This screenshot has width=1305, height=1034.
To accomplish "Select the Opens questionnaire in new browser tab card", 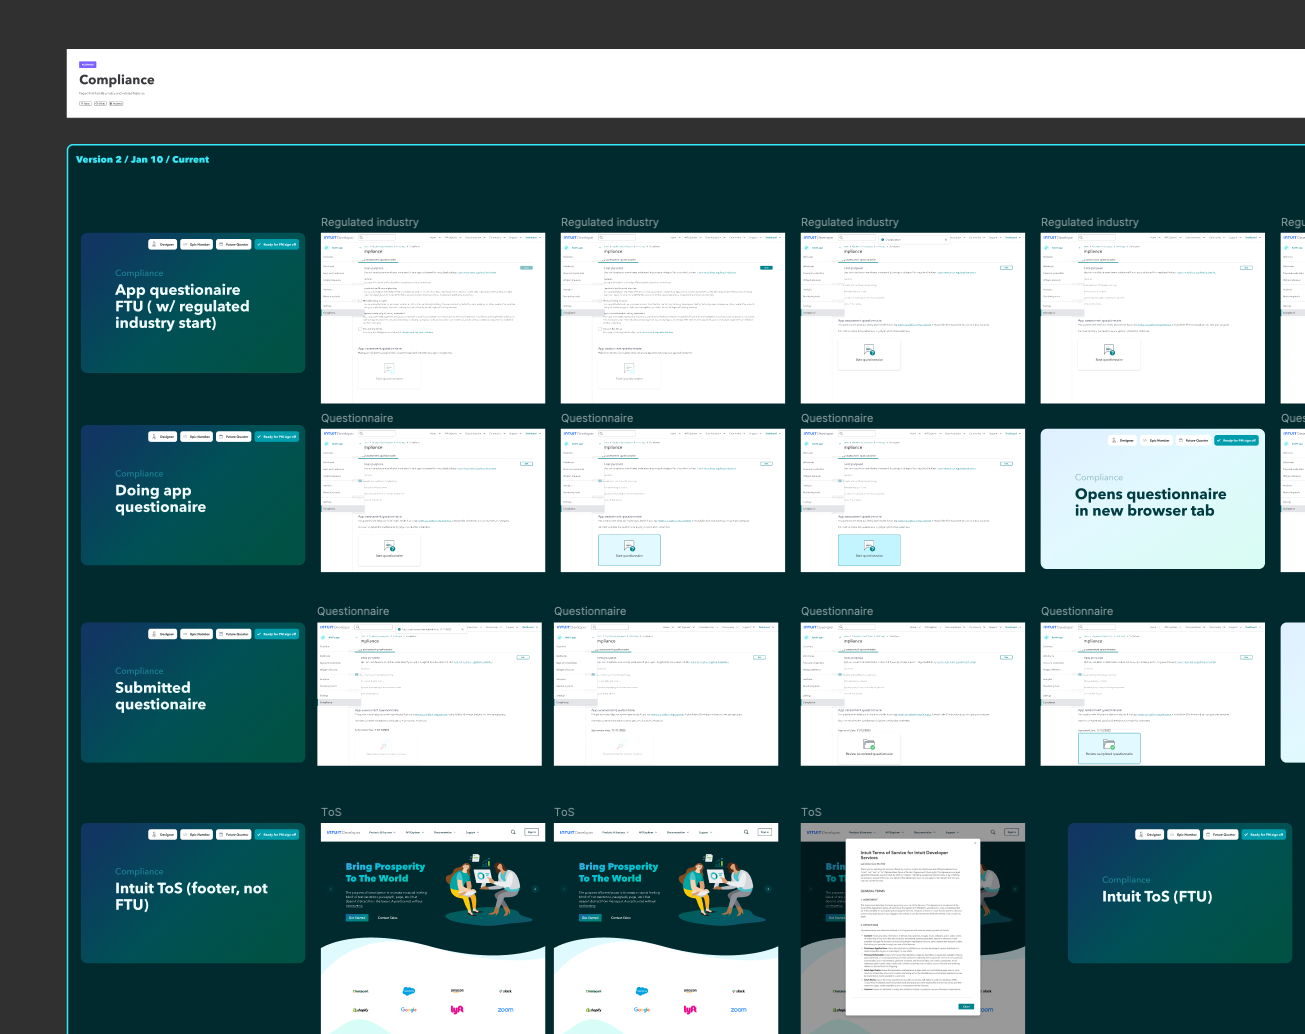I will [1152, 499].
